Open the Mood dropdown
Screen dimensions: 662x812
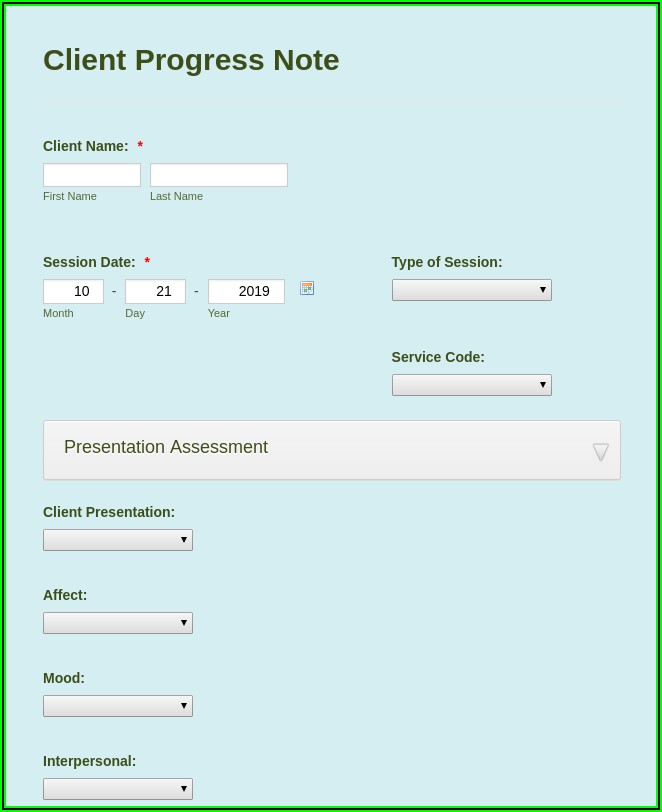(118, 706)
